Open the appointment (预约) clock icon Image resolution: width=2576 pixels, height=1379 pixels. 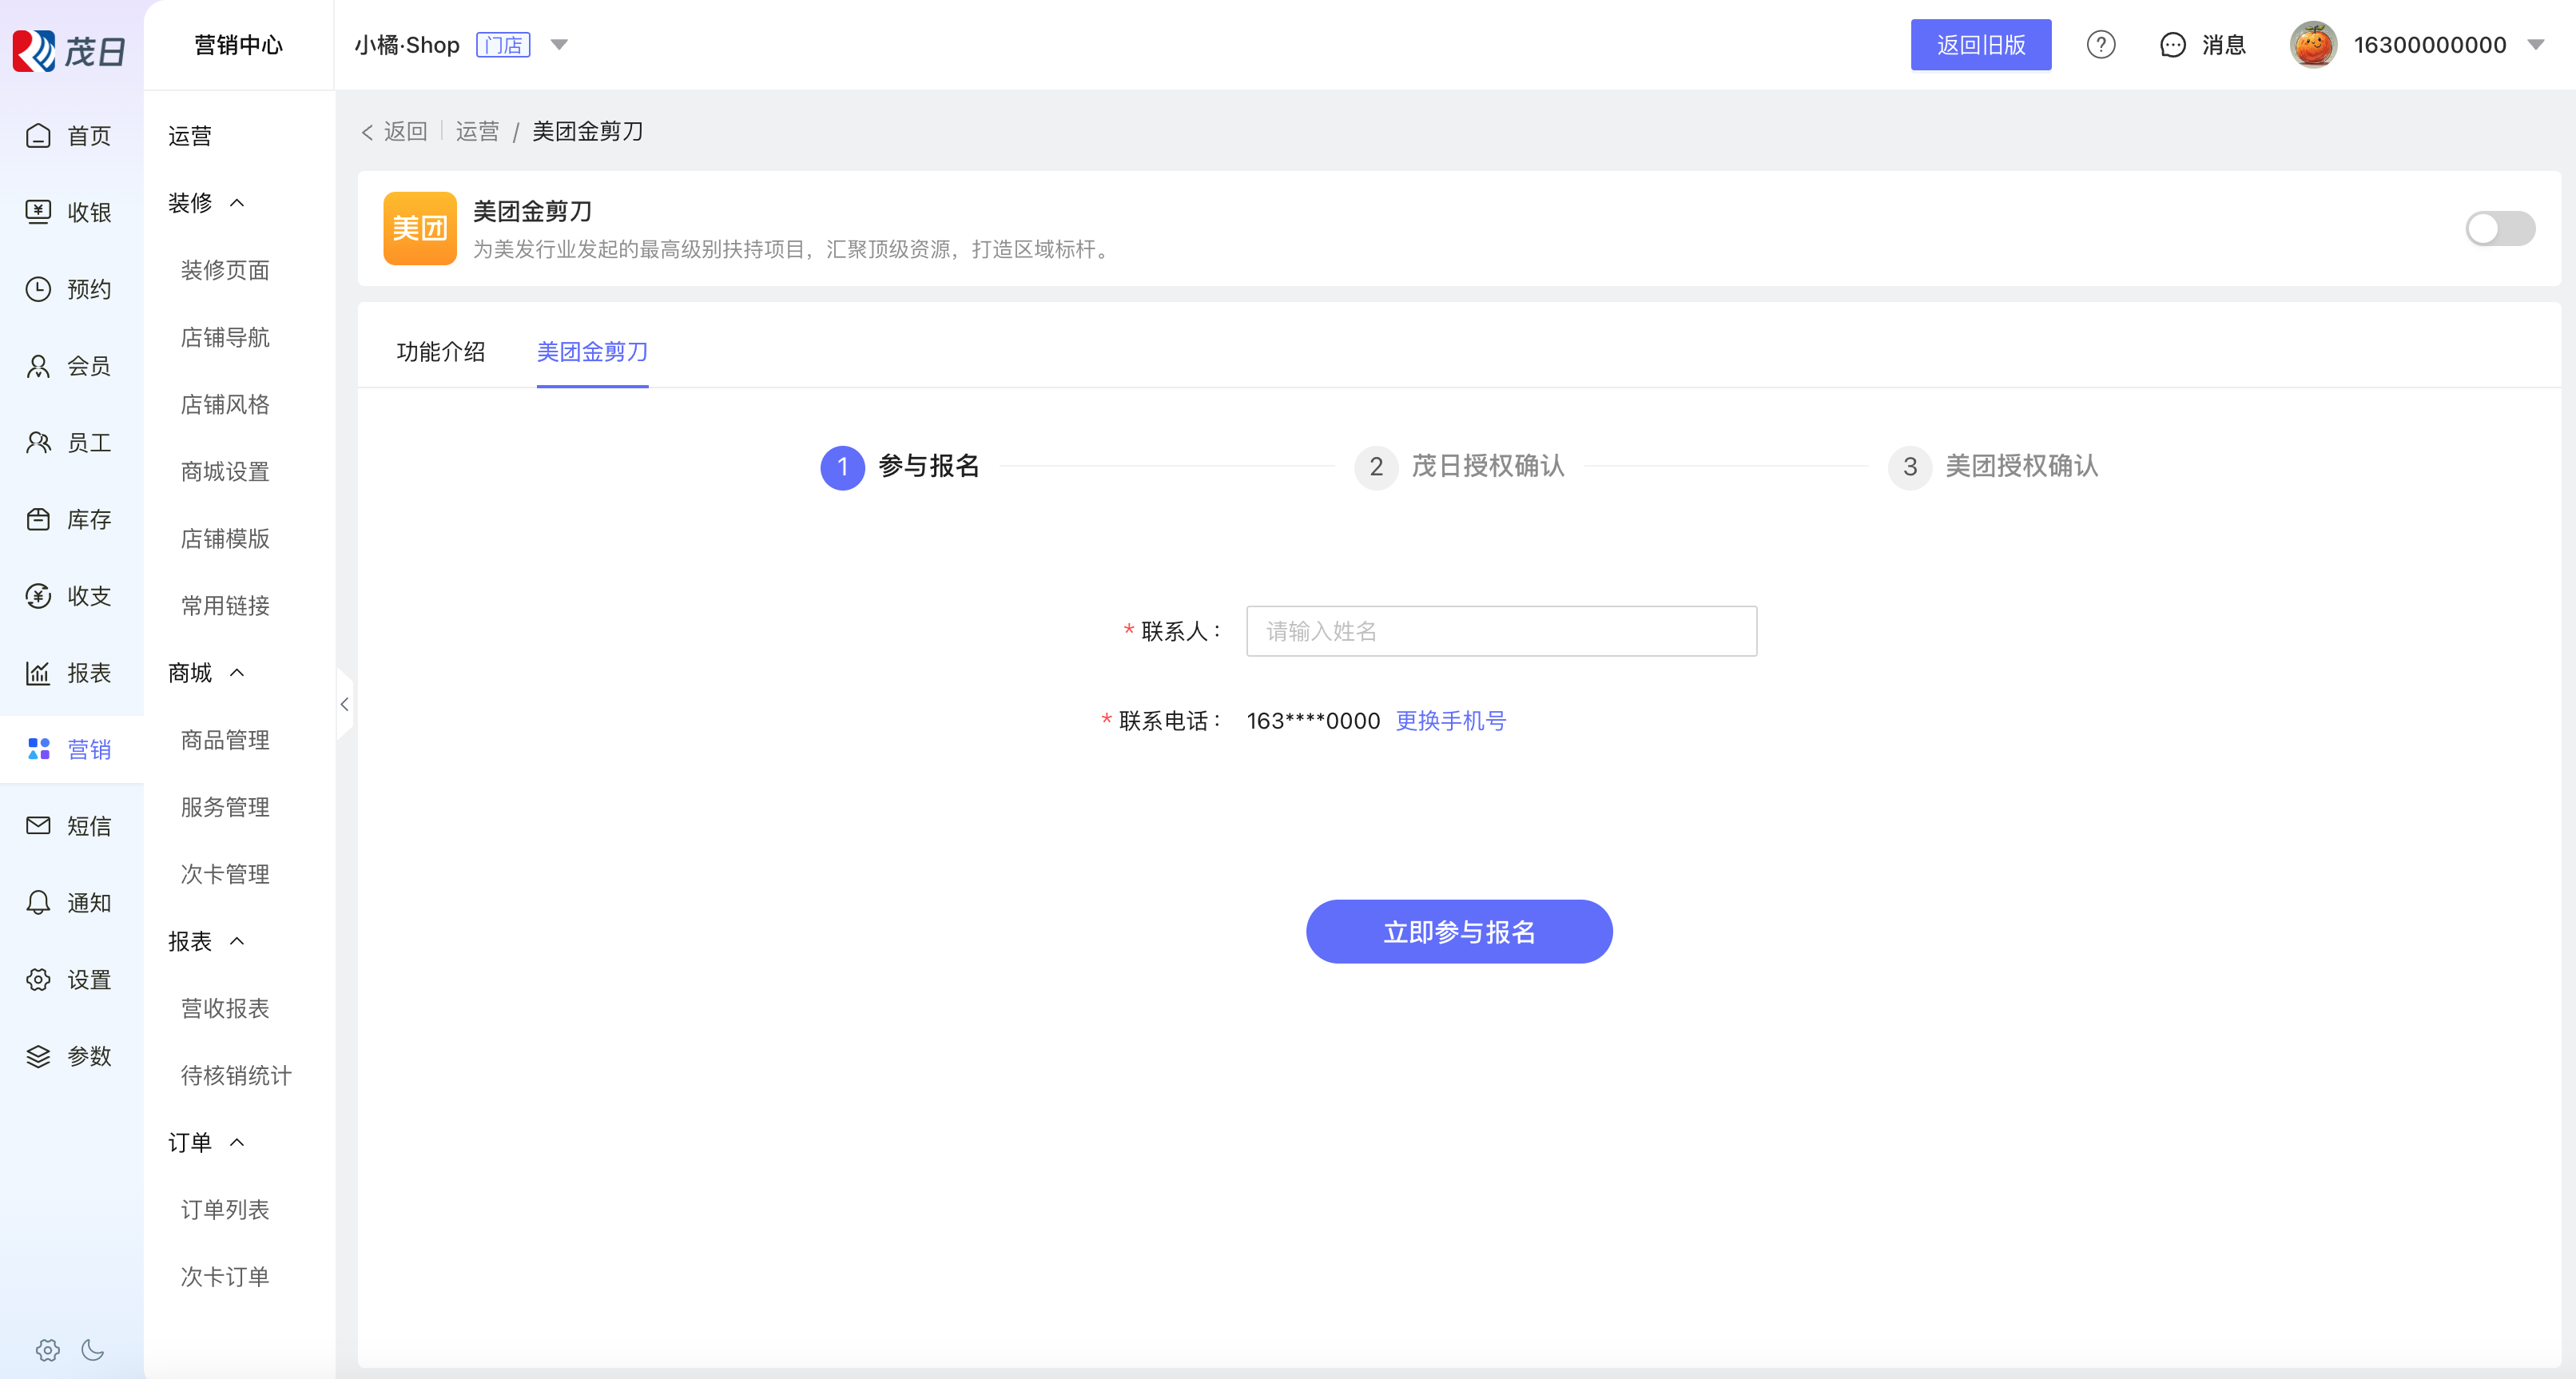pos(38,289)
